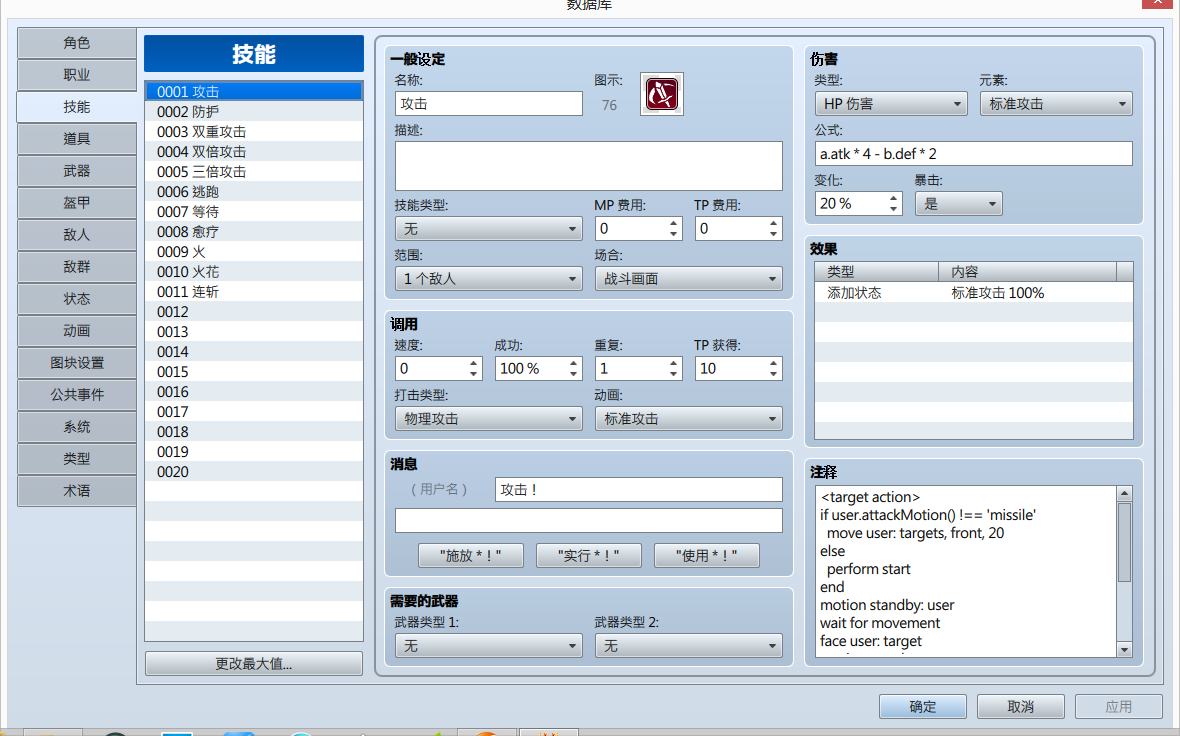Increase the TP 费用 value

774,223
